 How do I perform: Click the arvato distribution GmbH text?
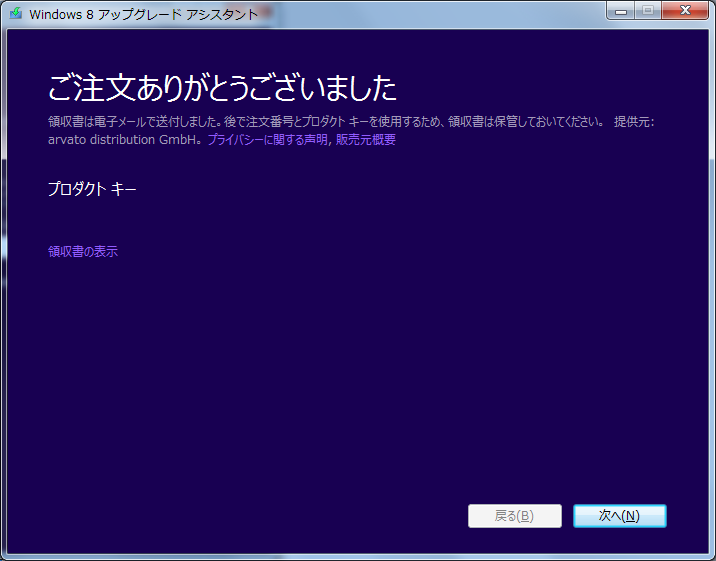click(122, 140)
